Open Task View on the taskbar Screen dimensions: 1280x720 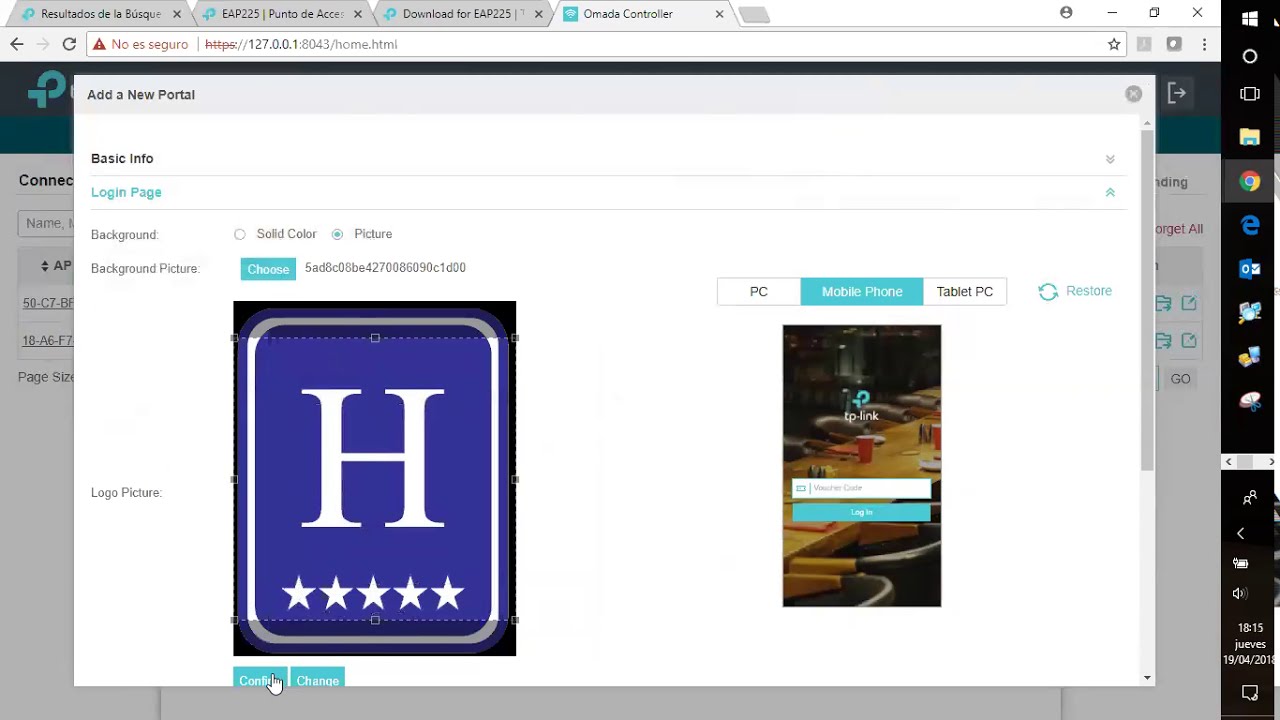point(1250,94)
